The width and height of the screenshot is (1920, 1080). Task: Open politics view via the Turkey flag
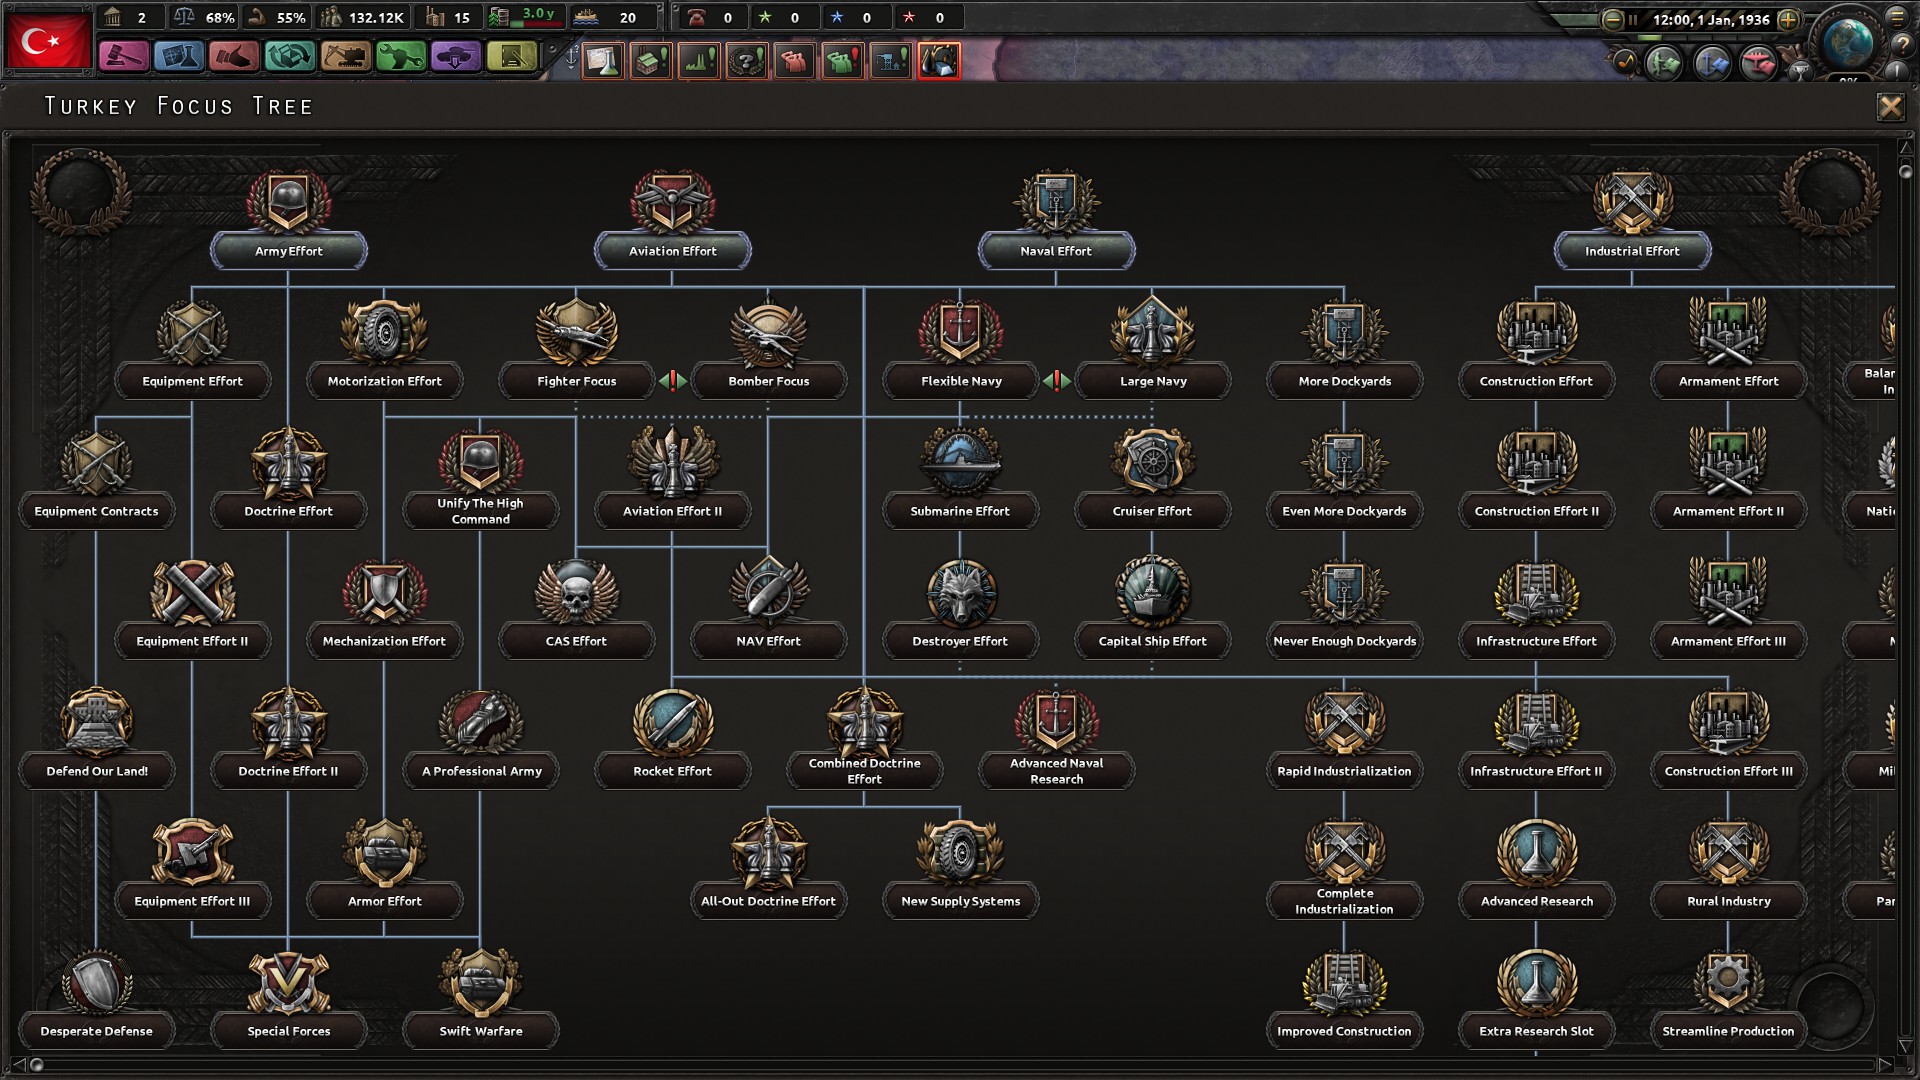(48, 39)
